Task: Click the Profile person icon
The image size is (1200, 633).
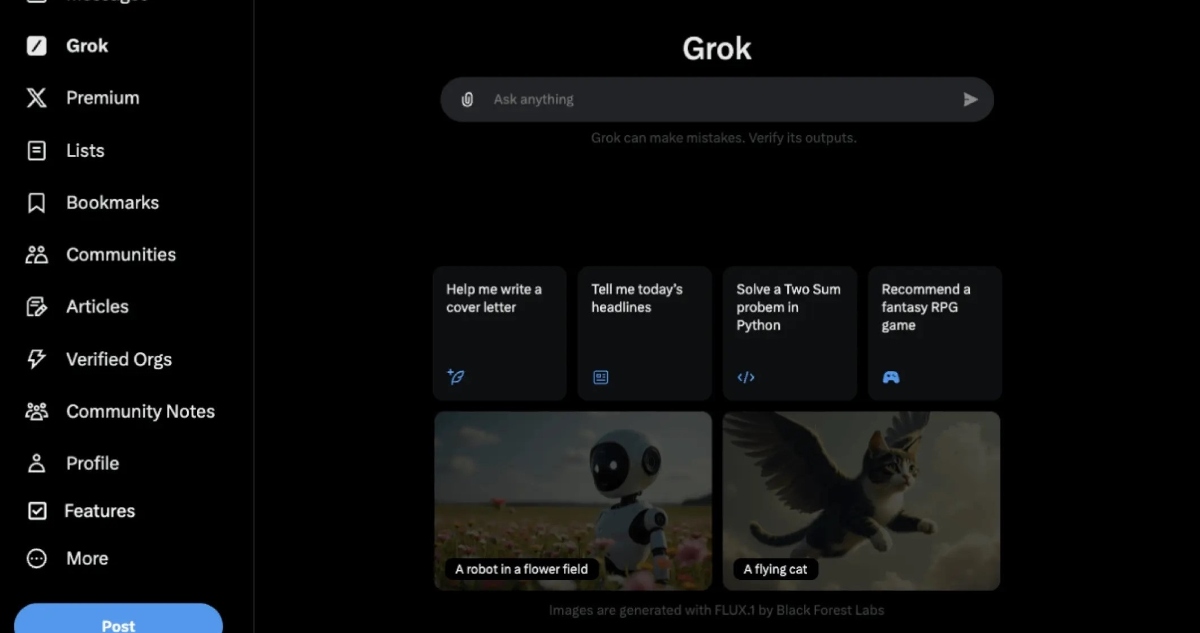Action: pos(37,463)
